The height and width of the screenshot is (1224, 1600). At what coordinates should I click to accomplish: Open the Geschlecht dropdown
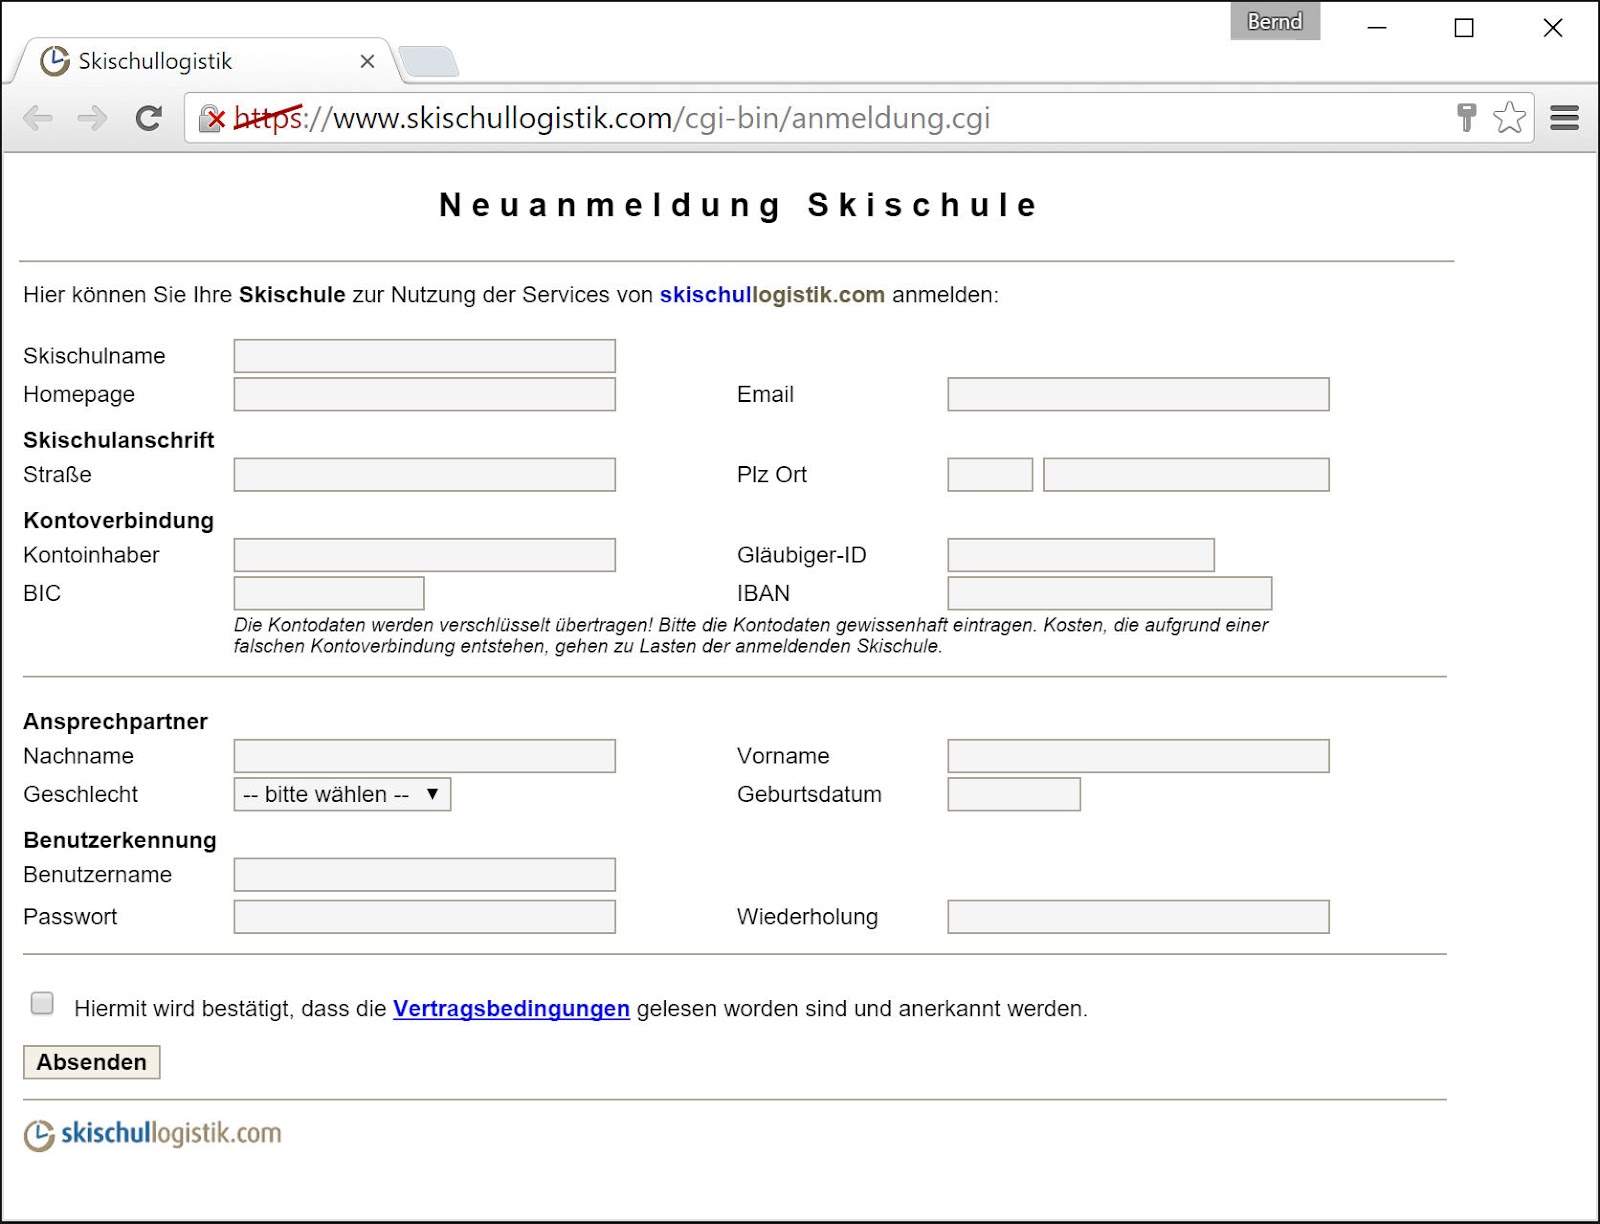point(342,794)
